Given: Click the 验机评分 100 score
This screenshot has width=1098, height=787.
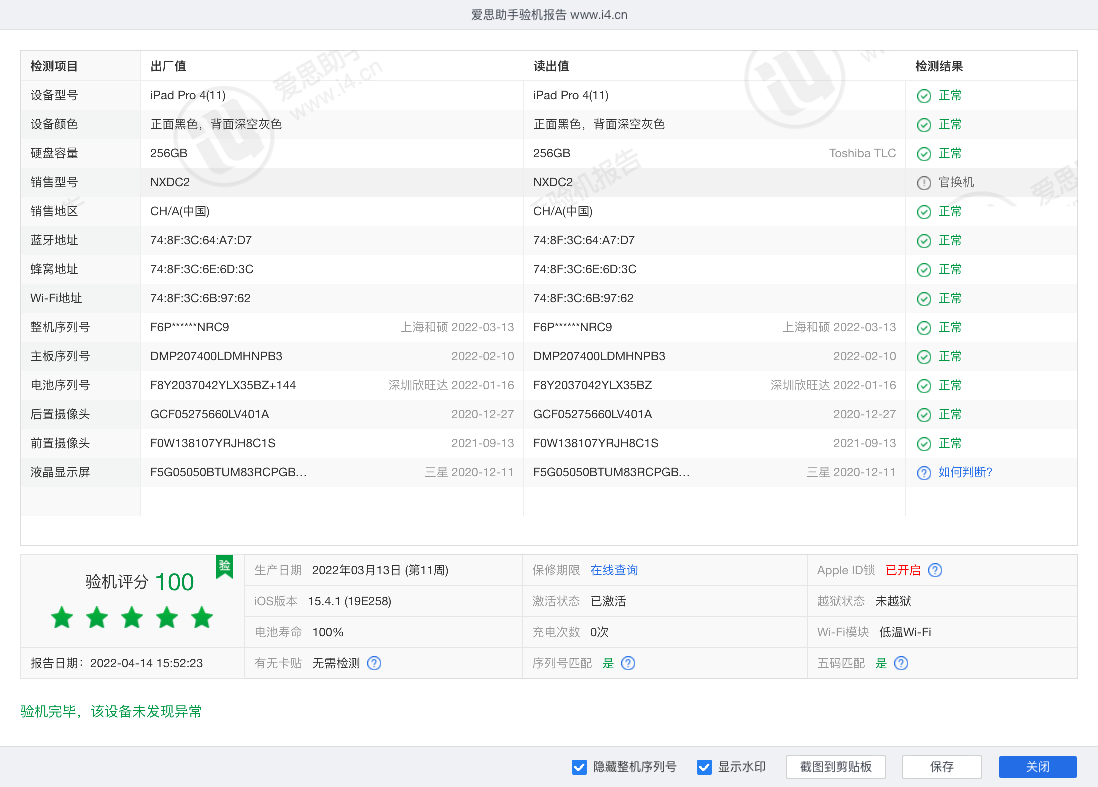Looking at the screenshot, I should click(139, 582).
